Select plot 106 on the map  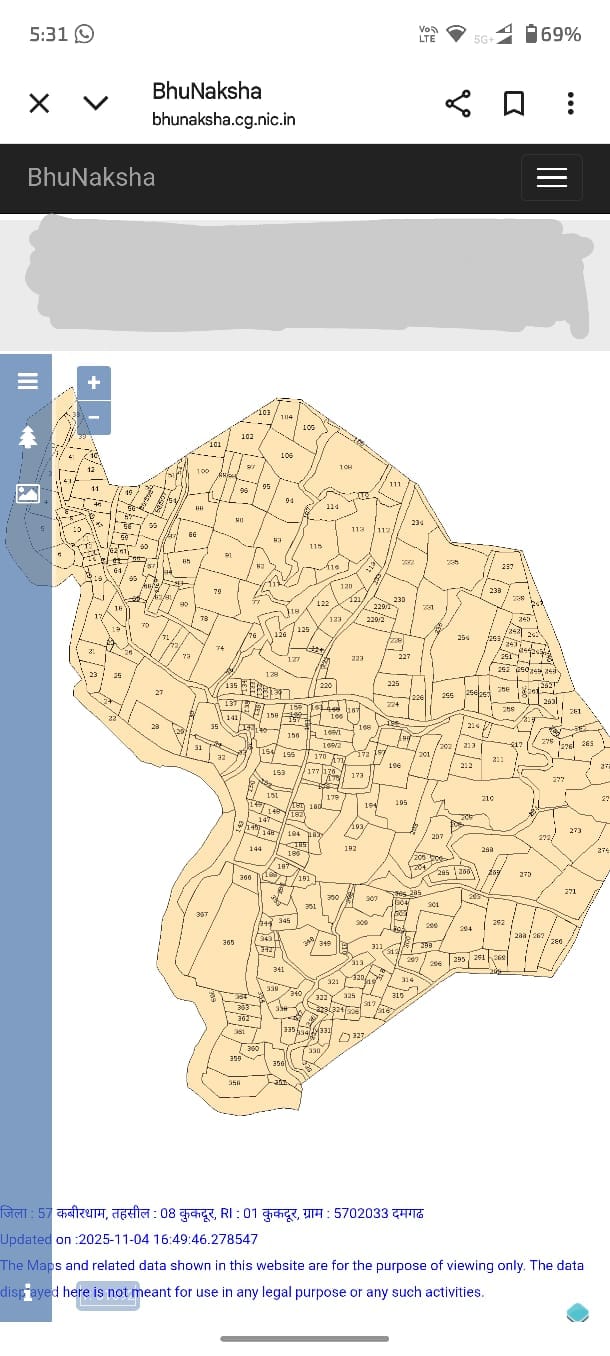point(287,456)
